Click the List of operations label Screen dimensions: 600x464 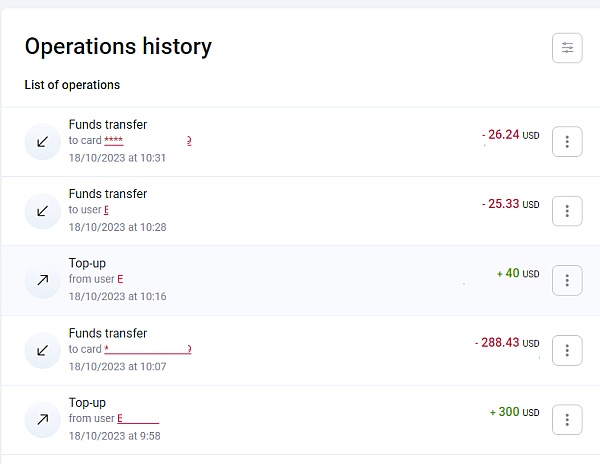click(72, 85)
